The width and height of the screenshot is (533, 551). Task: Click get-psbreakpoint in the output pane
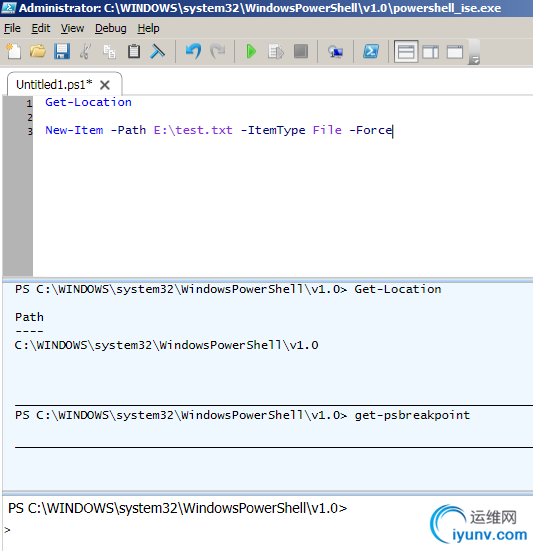[x=412, y=415]
